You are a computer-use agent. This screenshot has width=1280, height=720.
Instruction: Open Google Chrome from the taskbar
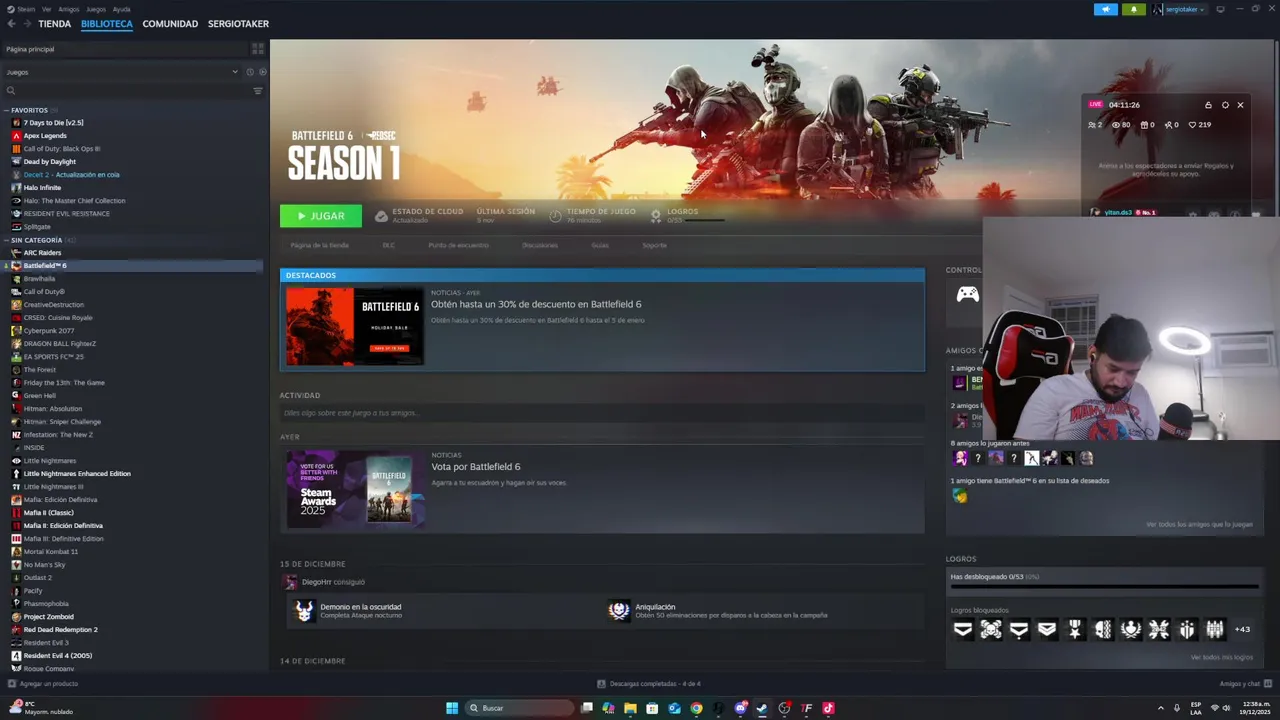(696, 708)
